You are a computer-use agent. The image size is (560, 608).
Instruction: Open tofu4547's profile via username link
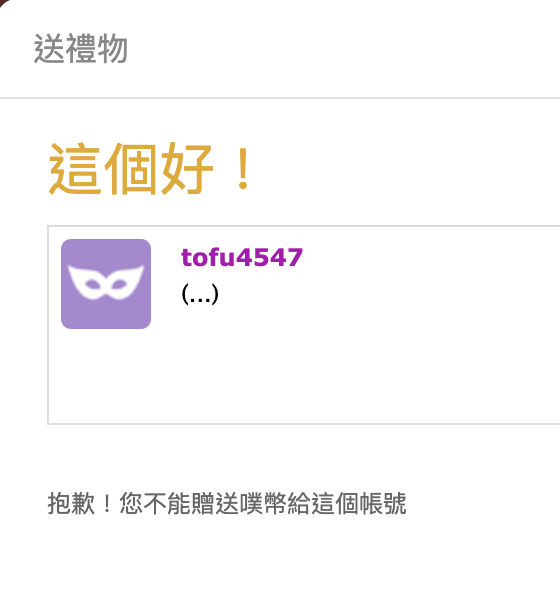click(242, 257)
